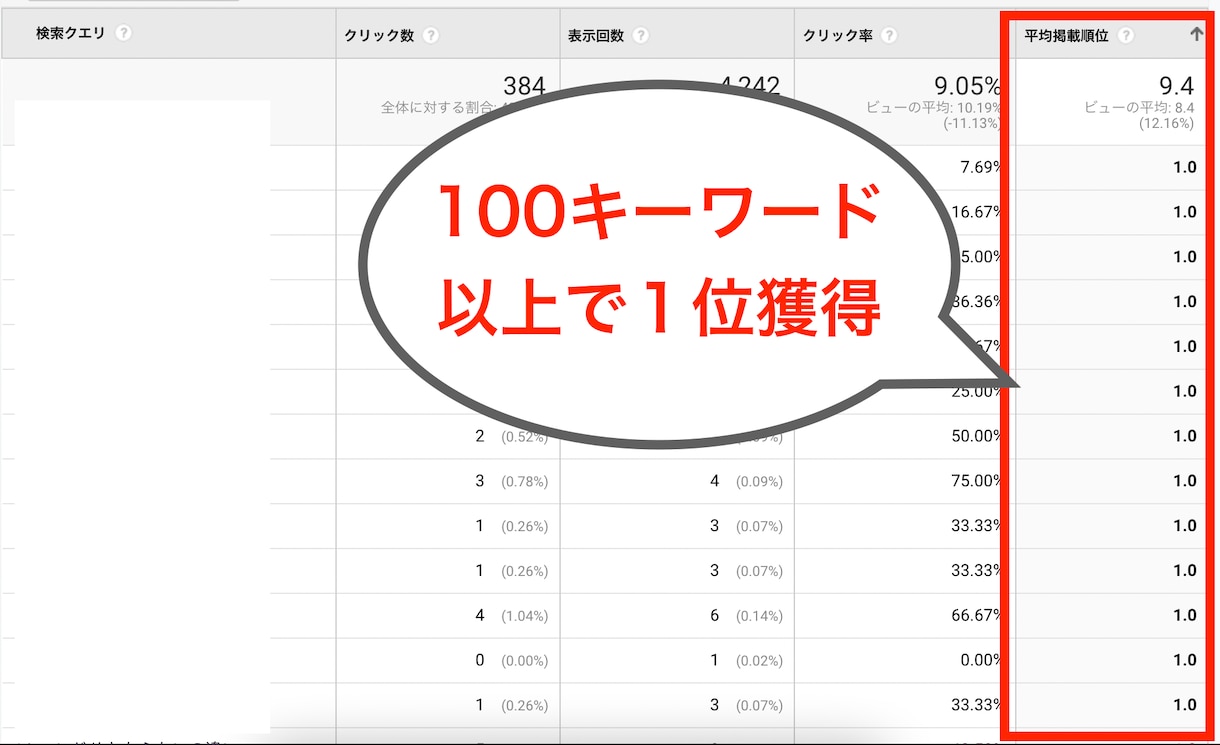Click the 平均掲載順位 column header label
1220x745 pixels.
pyautogui.click(x=1067, y=35)
